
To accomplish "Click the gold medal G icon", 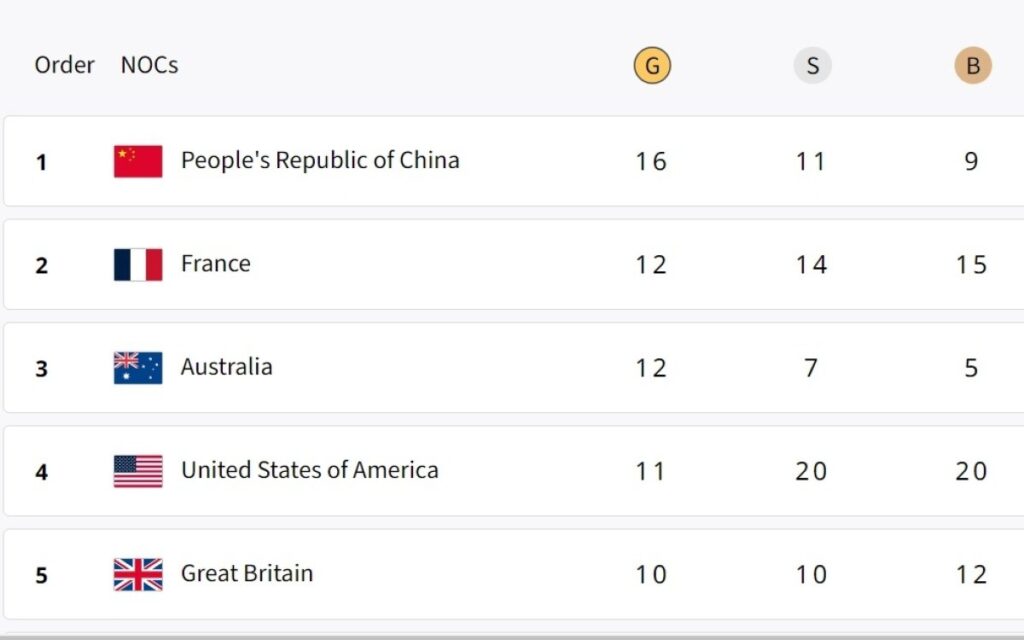I will (x=652, y=66).
